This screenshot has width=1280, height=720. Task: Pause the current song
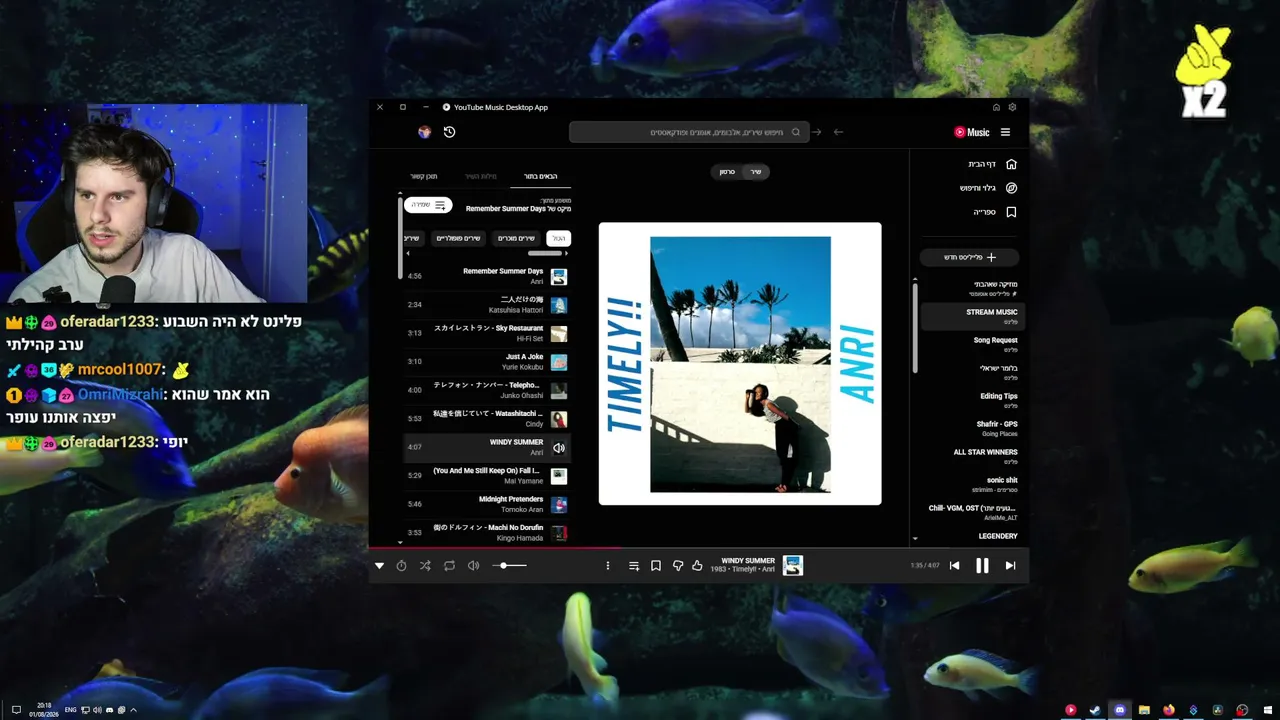pos(982,566)
